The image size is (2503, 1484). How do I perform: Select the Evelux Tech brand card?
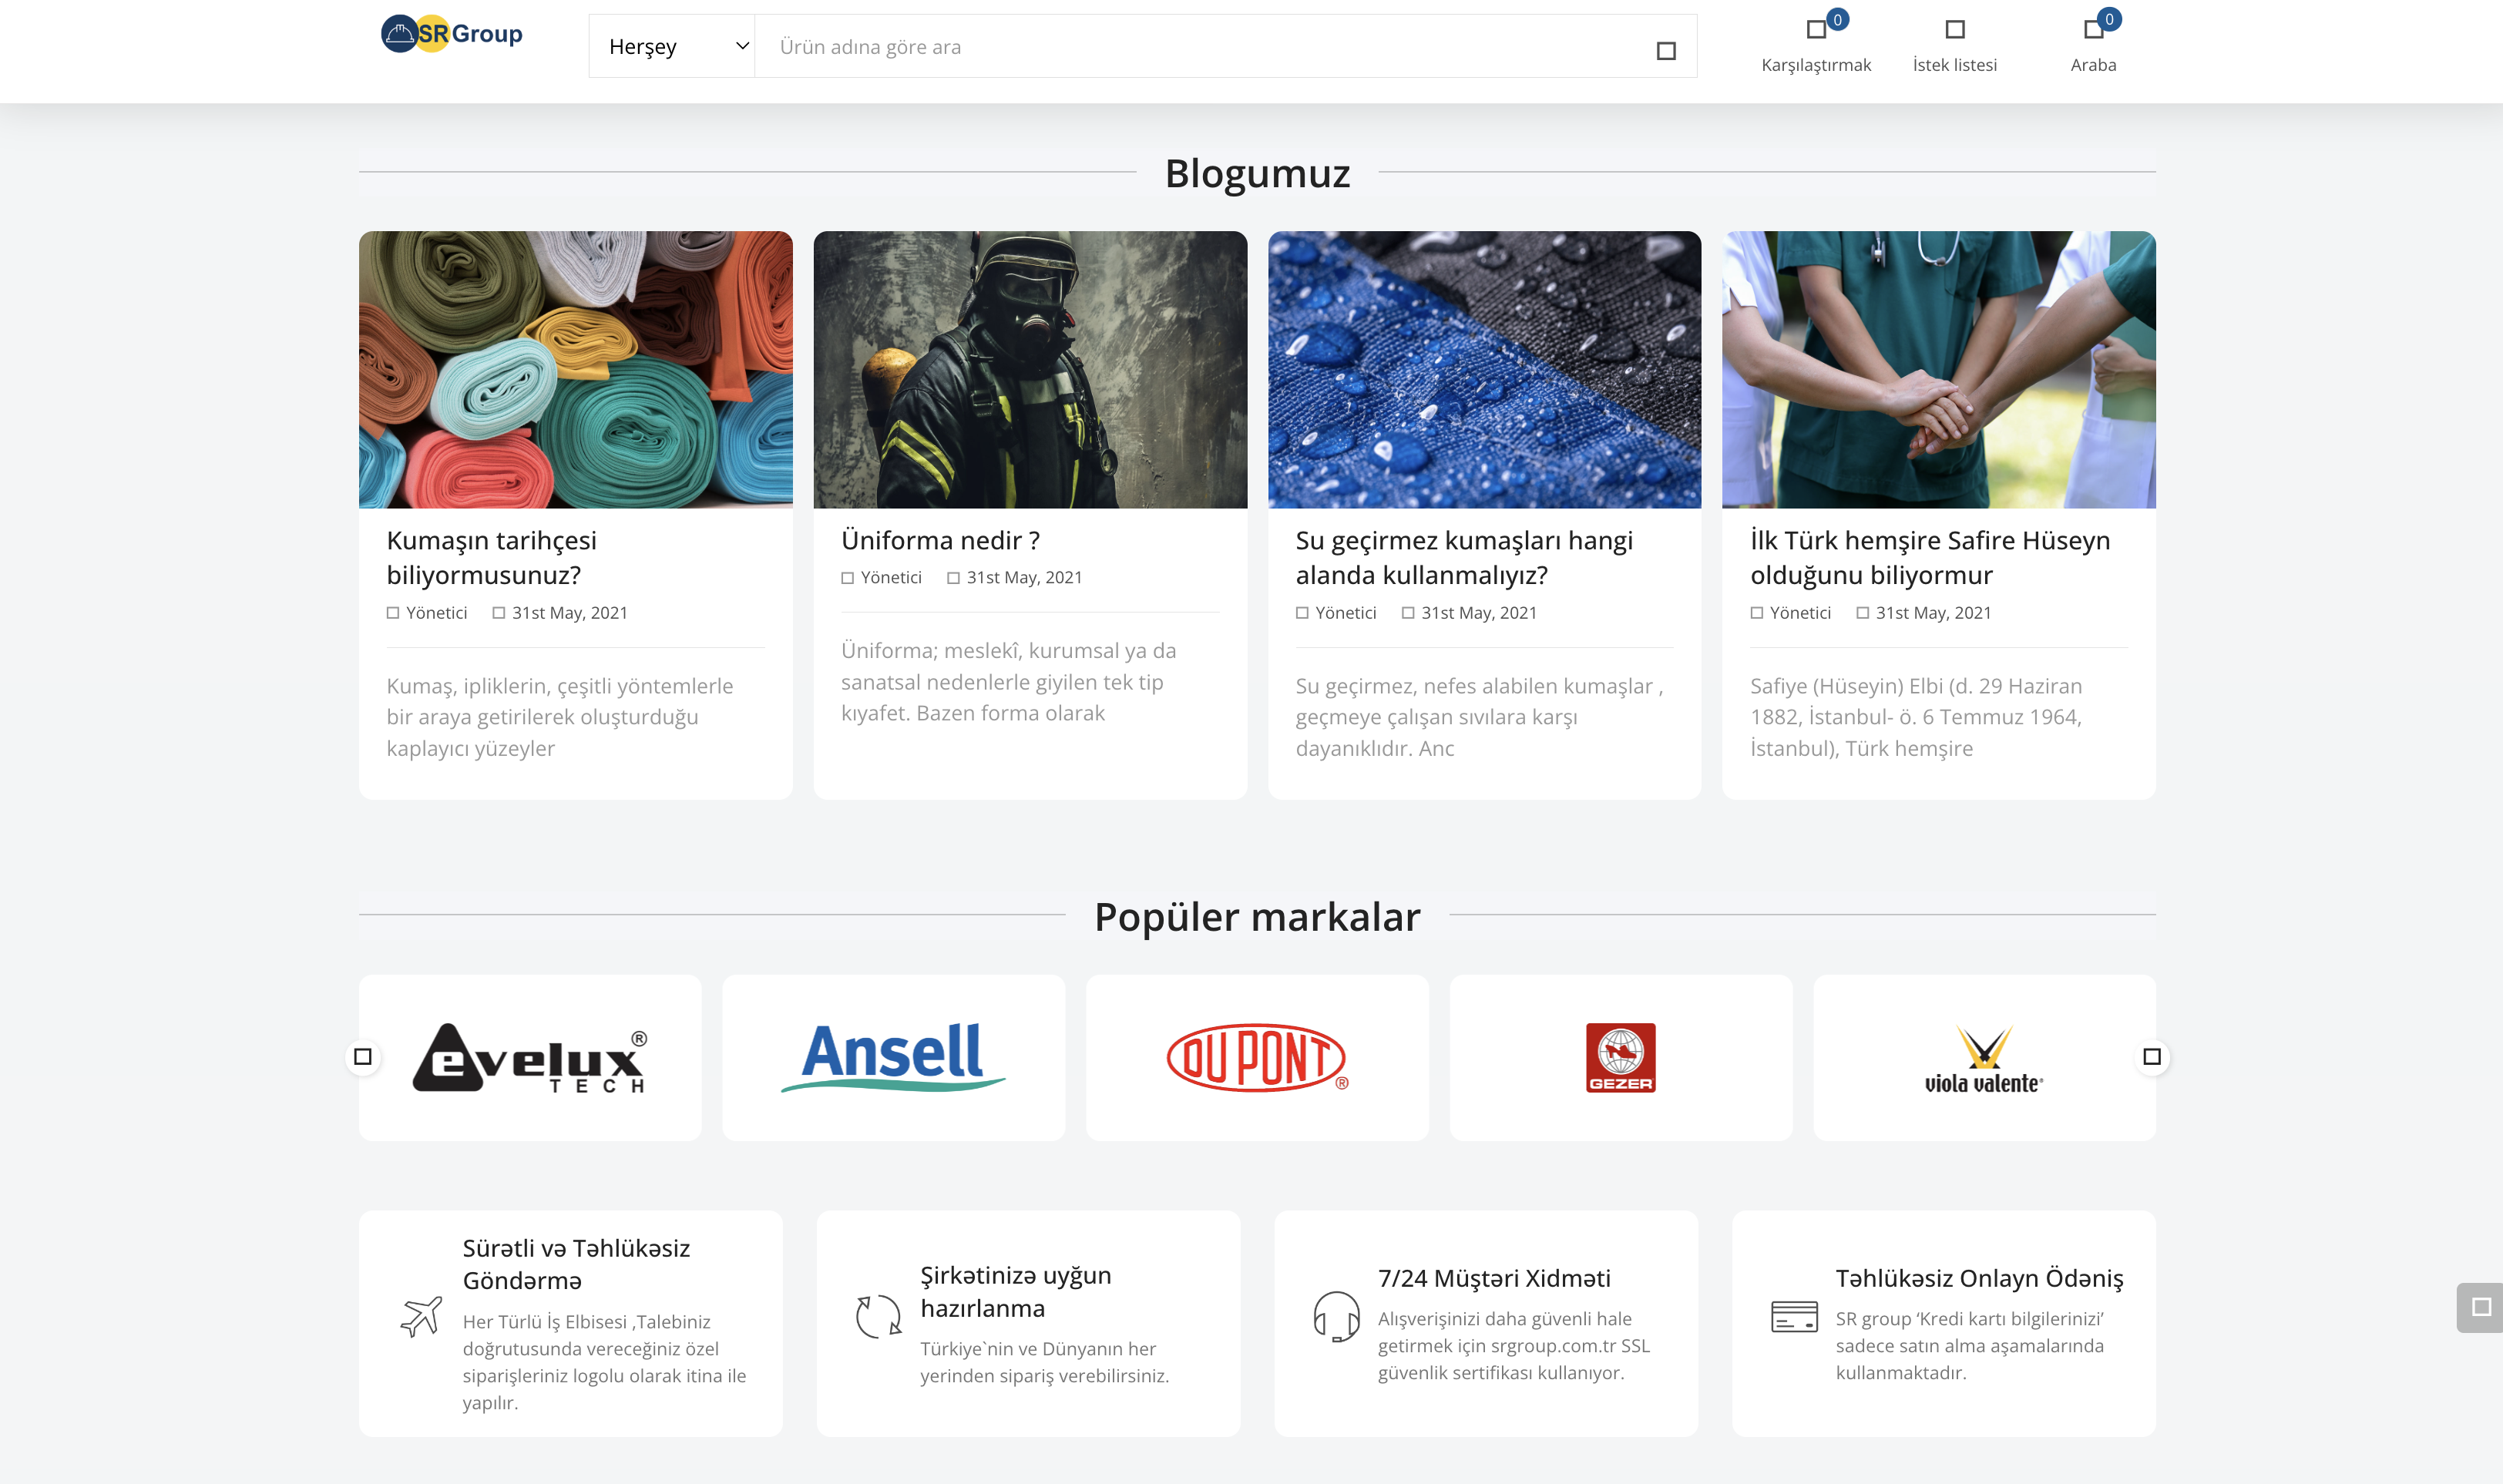pyautogui.click(x=530, y=1057)
